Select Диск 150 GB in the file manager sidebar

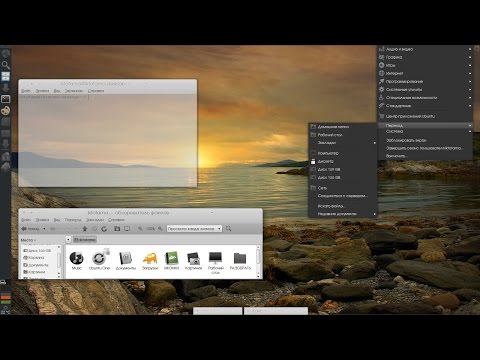point(37,250)
